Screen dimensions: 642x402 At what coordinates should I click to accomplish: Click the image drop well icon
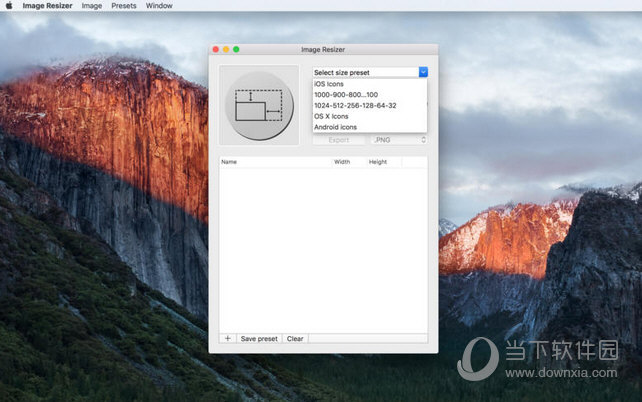point(259,105)
